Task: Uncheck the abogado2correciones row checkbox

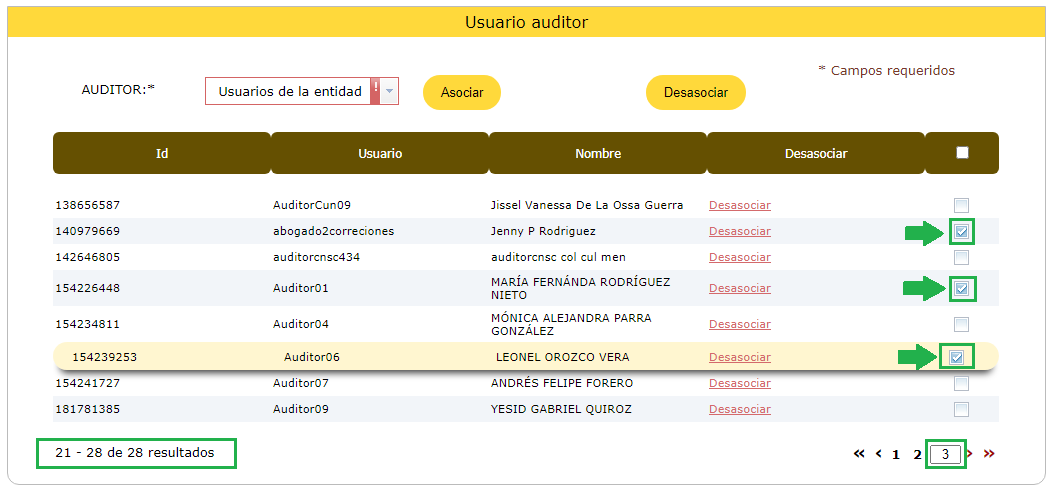Action: pyautogui.click(x=961, y=232)
